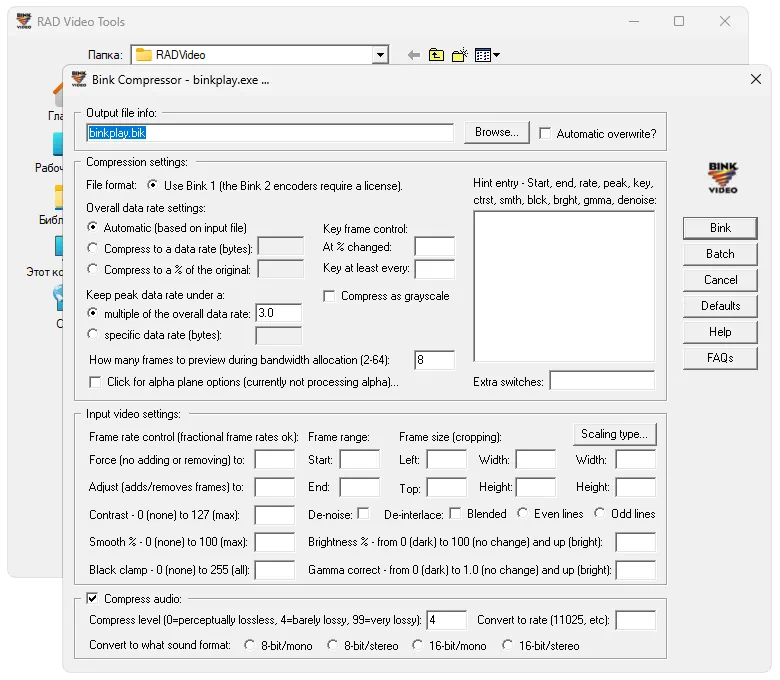Select Compress to a % of original radio
The image size is (780, 680).
(92, 269)
